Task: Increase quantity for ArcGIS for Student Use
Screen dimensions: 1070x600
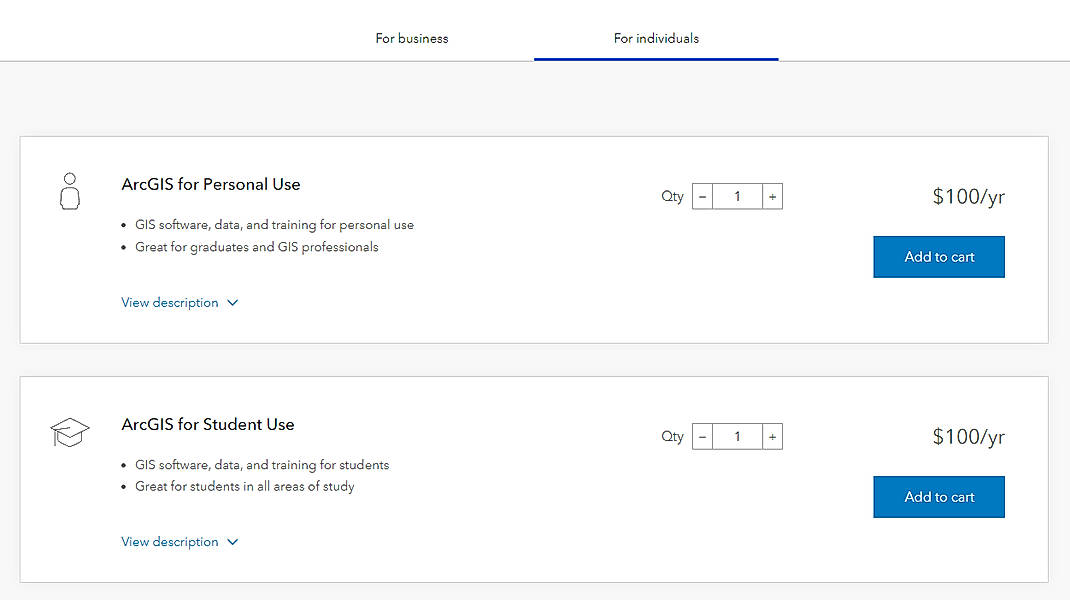Action: pos(772,437)
